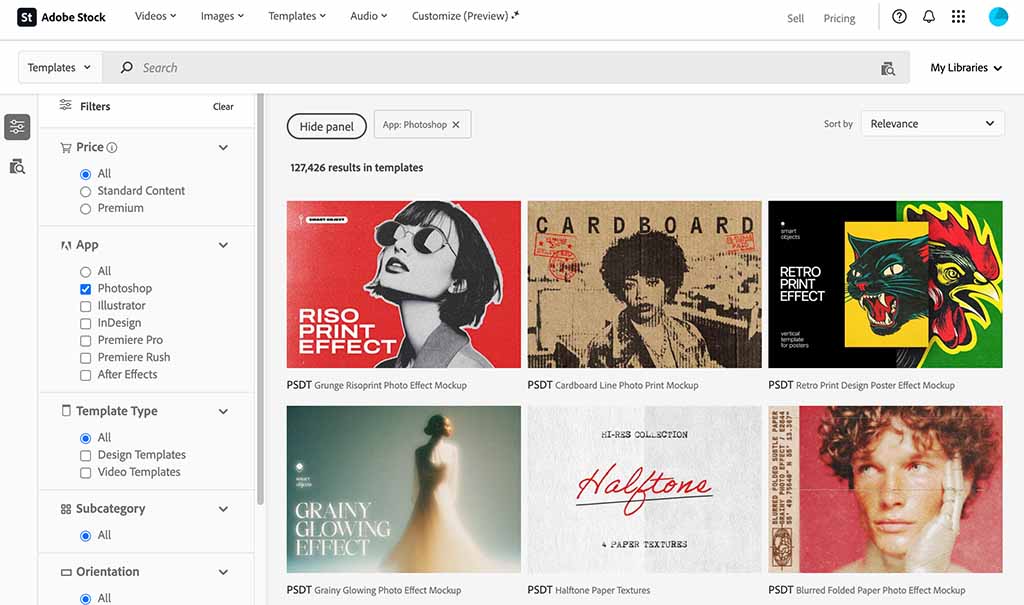
Task: Click the Hide panel button
Action: (327, 127)
